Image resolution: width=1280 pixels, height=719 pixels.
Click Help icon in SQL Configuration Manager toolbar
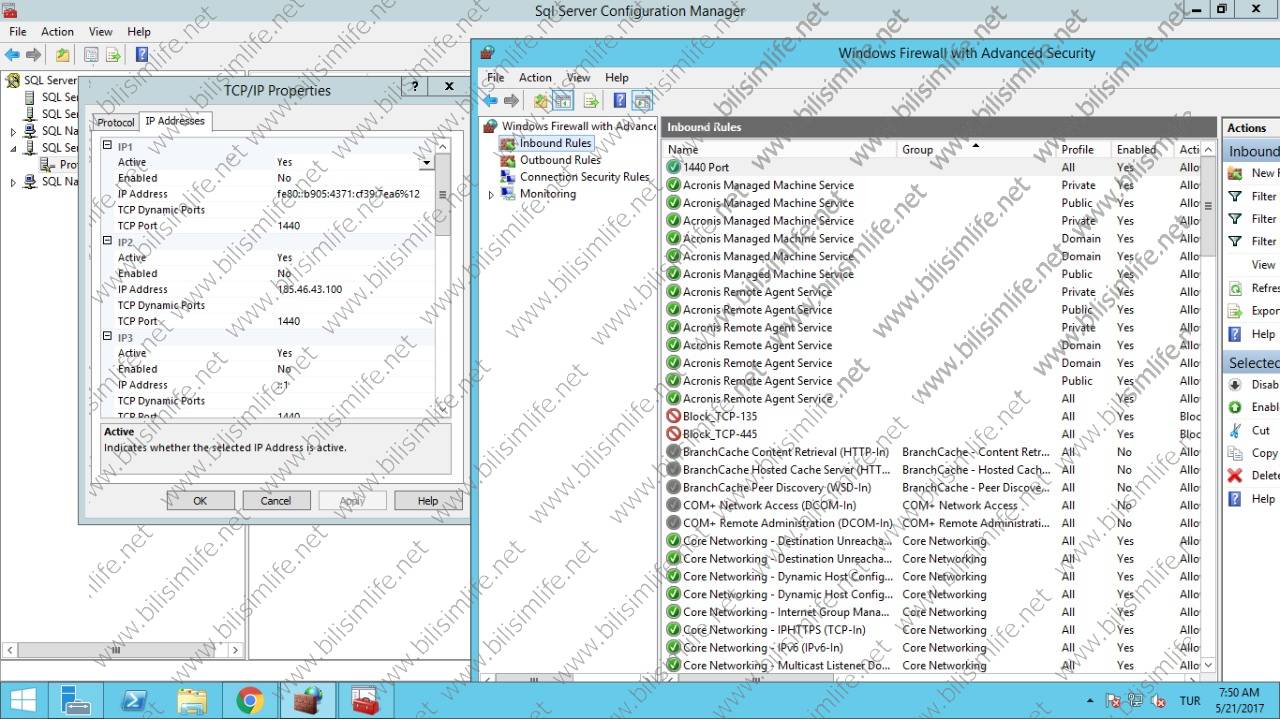click(142, 55)
